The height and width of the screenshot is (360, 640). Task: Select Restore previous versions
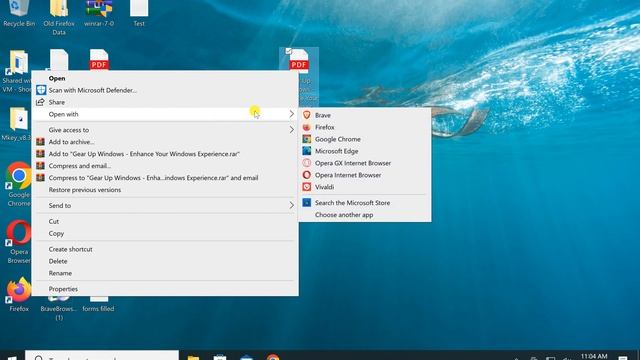pos(165,190)
